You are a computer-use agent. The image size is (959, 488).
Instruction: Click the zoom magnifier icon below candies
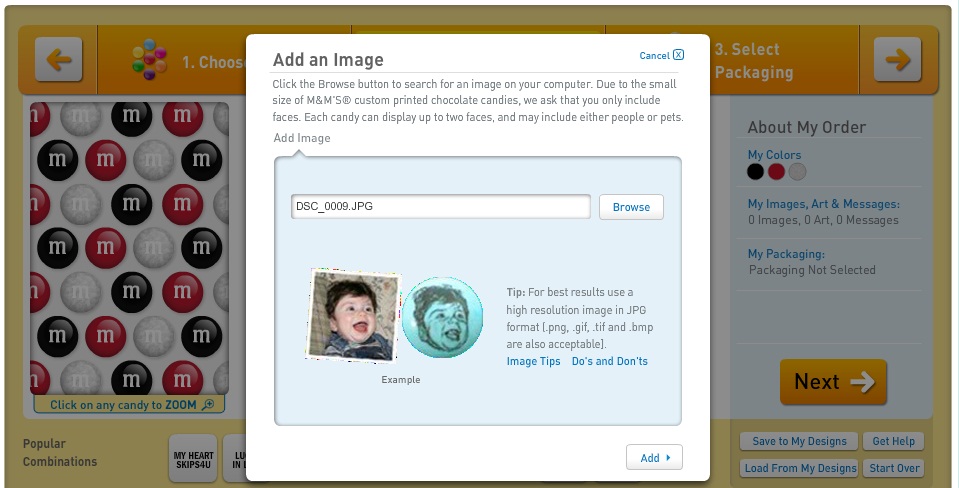click(x=208, y=404)
